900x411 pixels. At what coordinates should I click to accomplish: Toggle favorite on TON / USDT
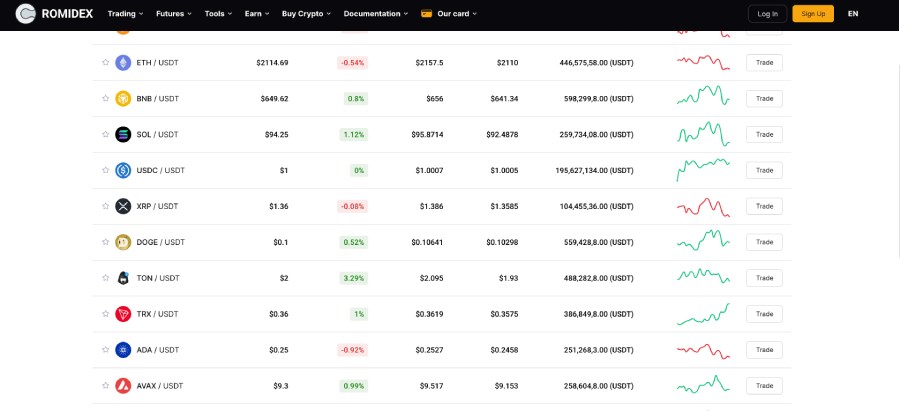(106, 278)
